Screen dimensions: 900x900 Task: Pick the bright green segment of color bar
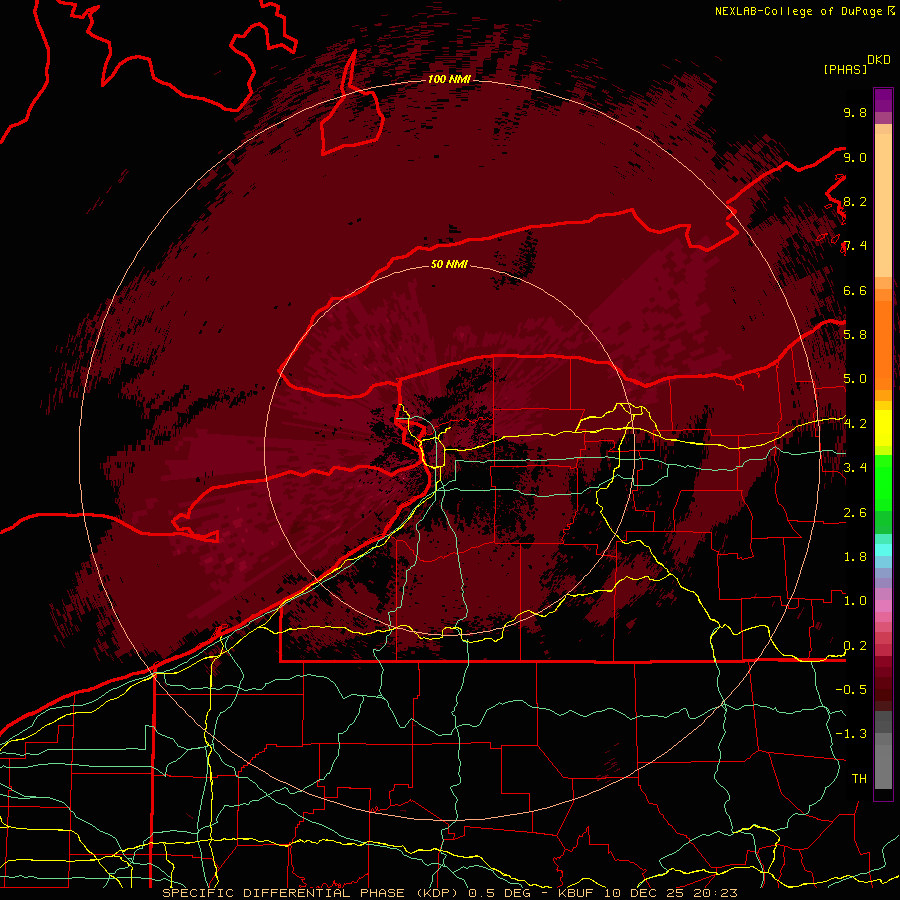point(883,482)
